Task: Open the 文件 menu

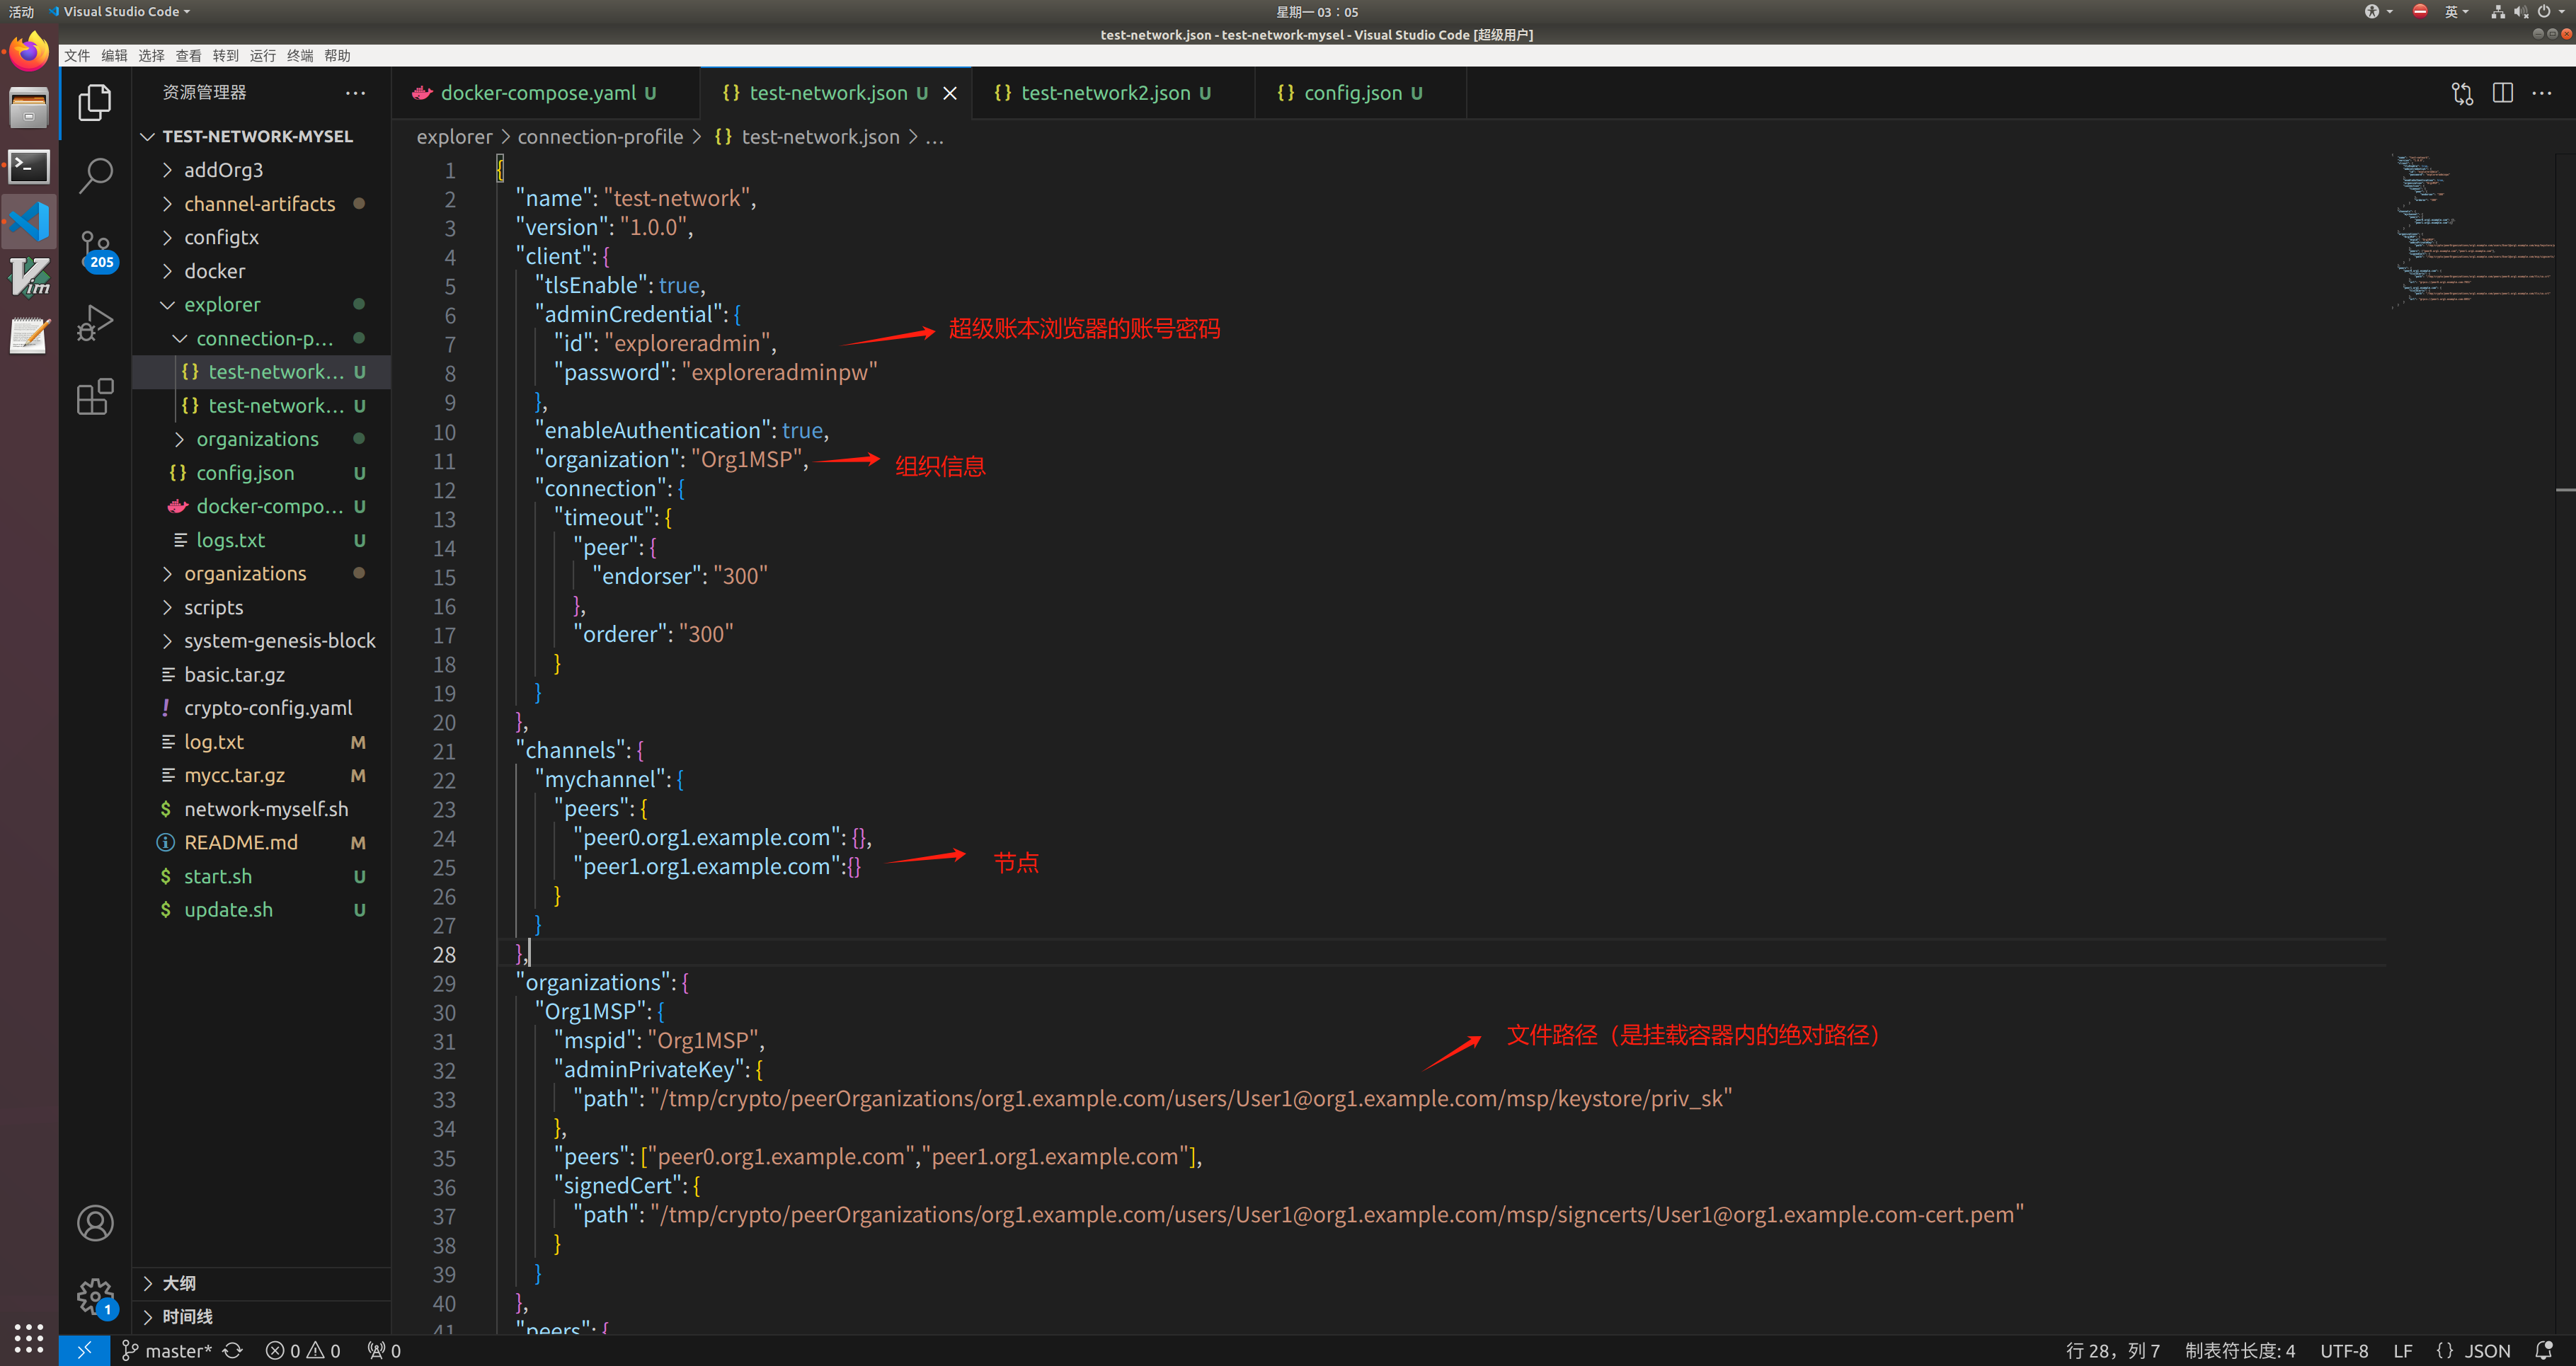Action: pos(77,56)
